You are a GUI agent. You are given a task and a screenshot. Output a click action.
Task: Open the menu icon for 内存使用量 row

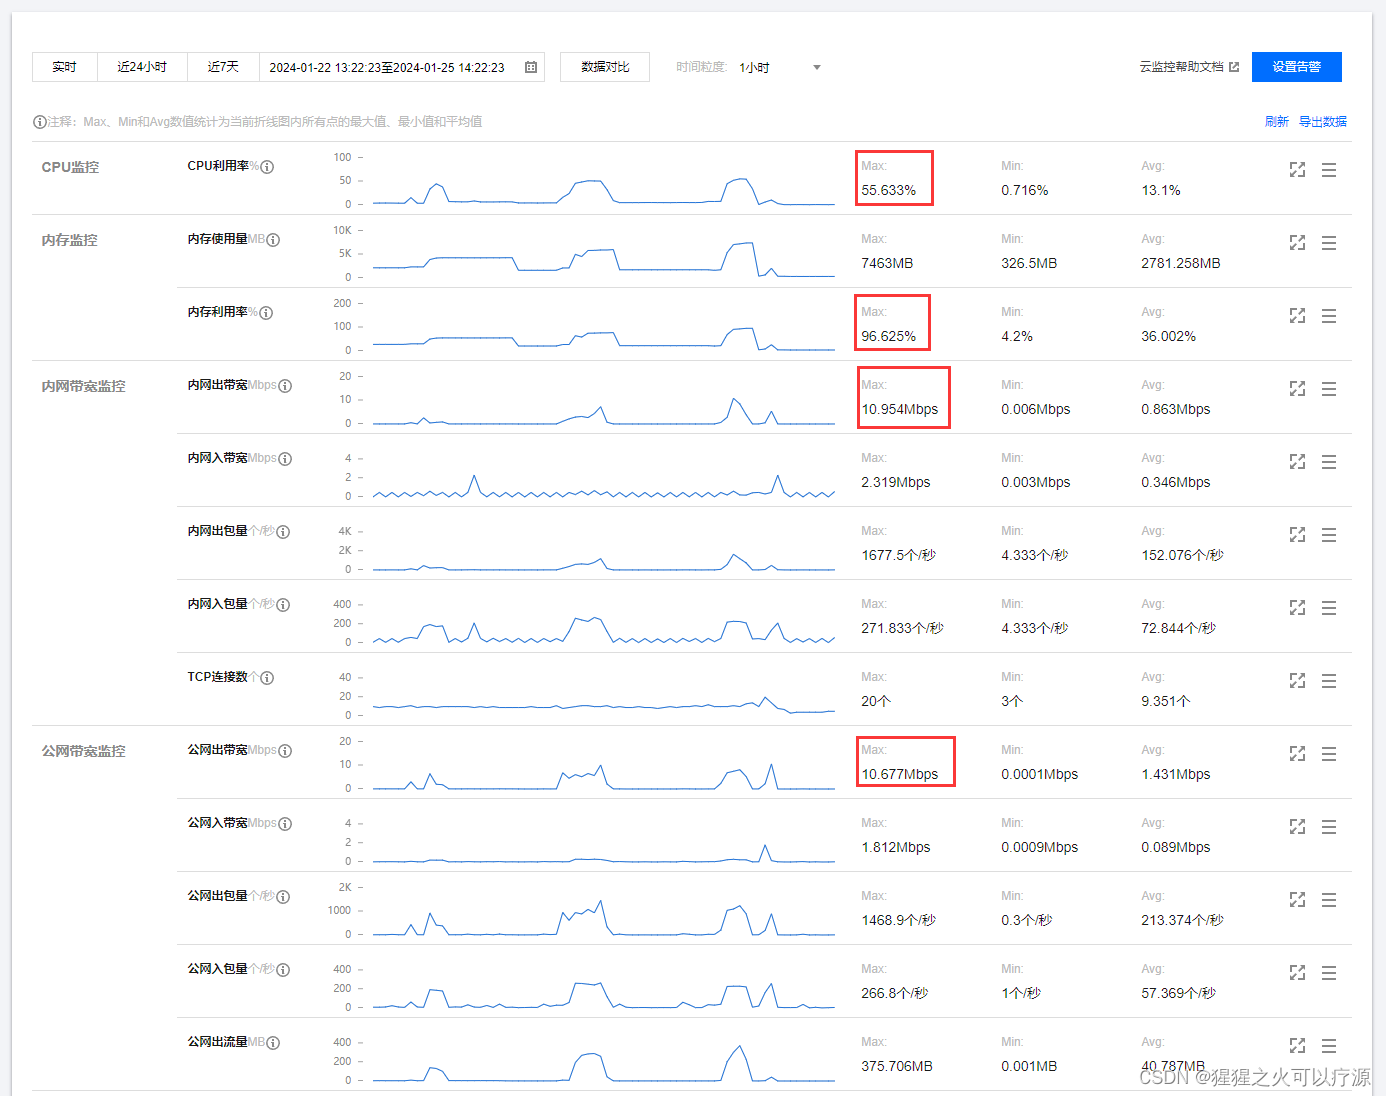click(x=1329, y=243)
